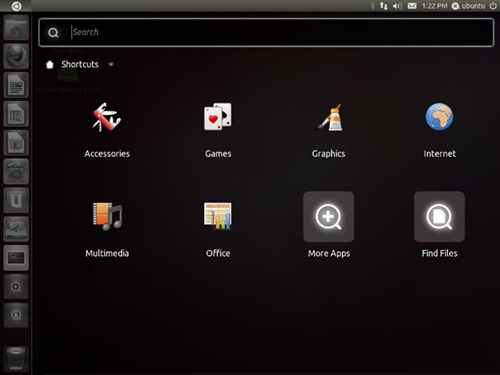500x375 pixels.
Task: Open the mail envelope messaging menu
Action: (412, 6)
